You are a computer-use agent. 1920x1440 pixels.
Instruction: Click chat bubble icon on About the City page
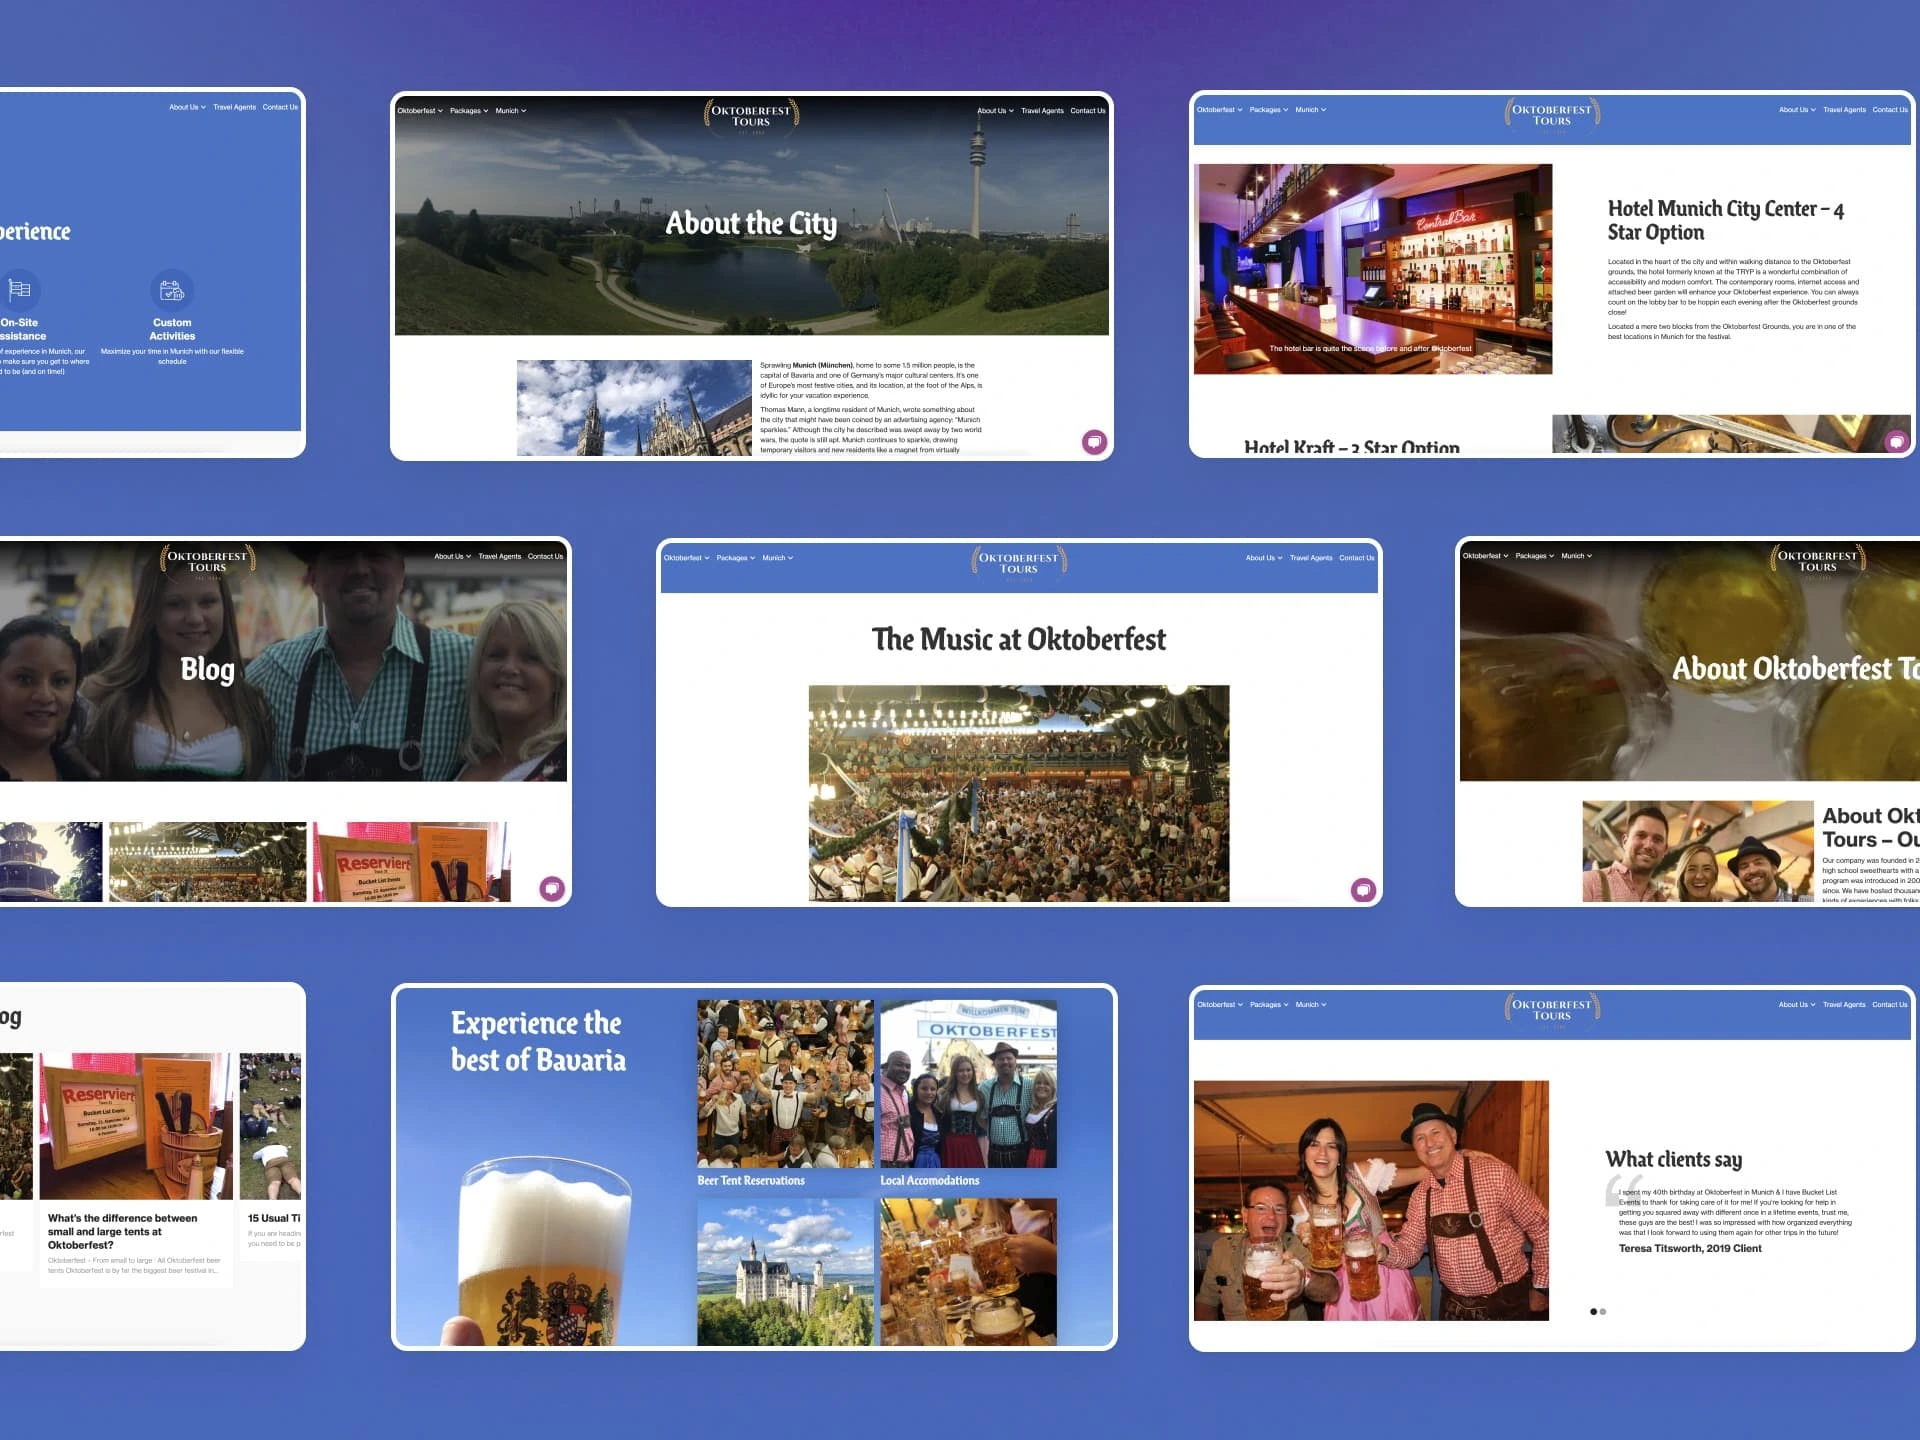point(1094,441)
